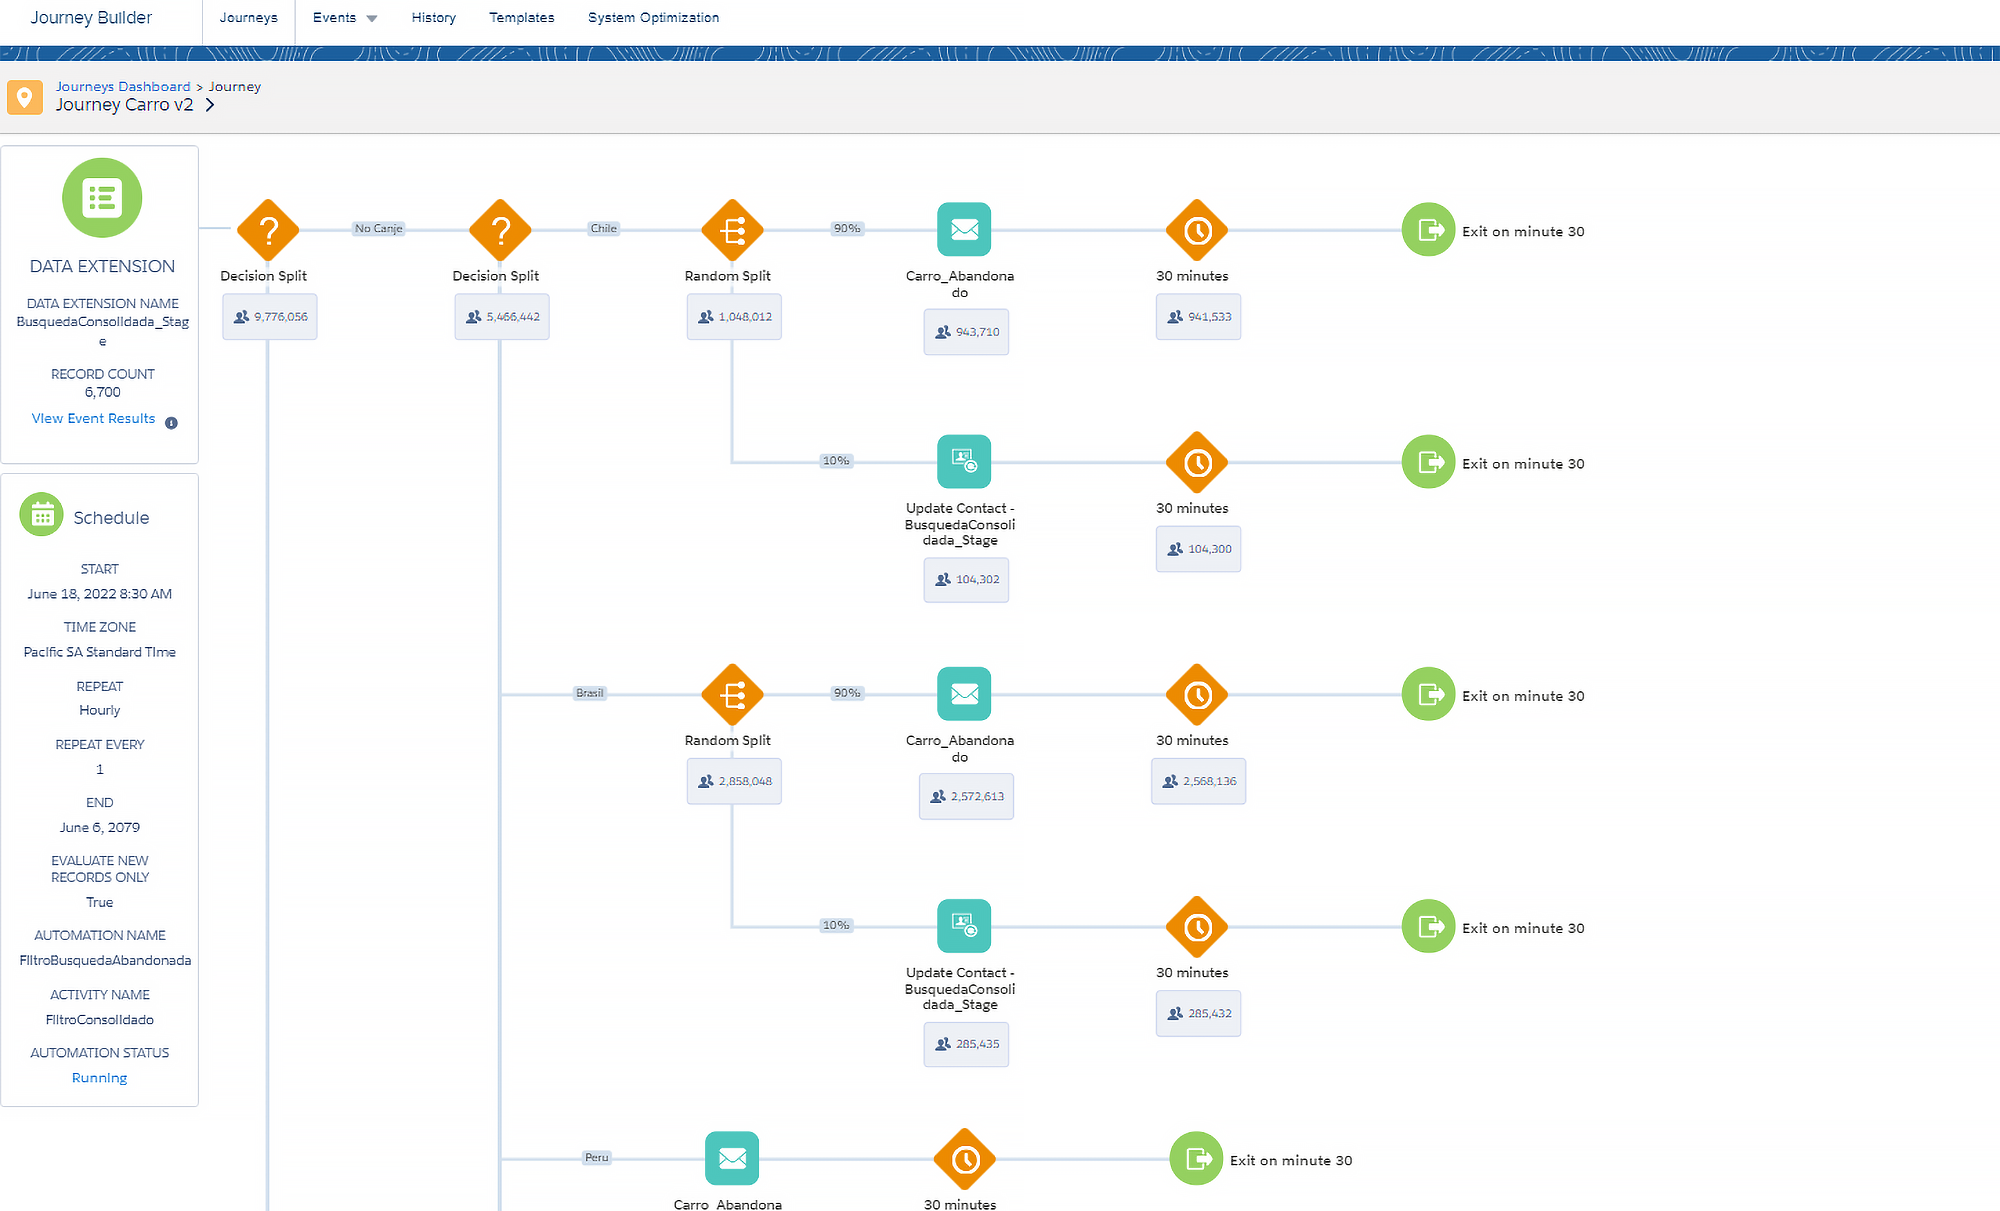The width and height of the screenshot is (2000, 1211).
Task: Click the first Decision Split diamond icon
Action: 268,230
